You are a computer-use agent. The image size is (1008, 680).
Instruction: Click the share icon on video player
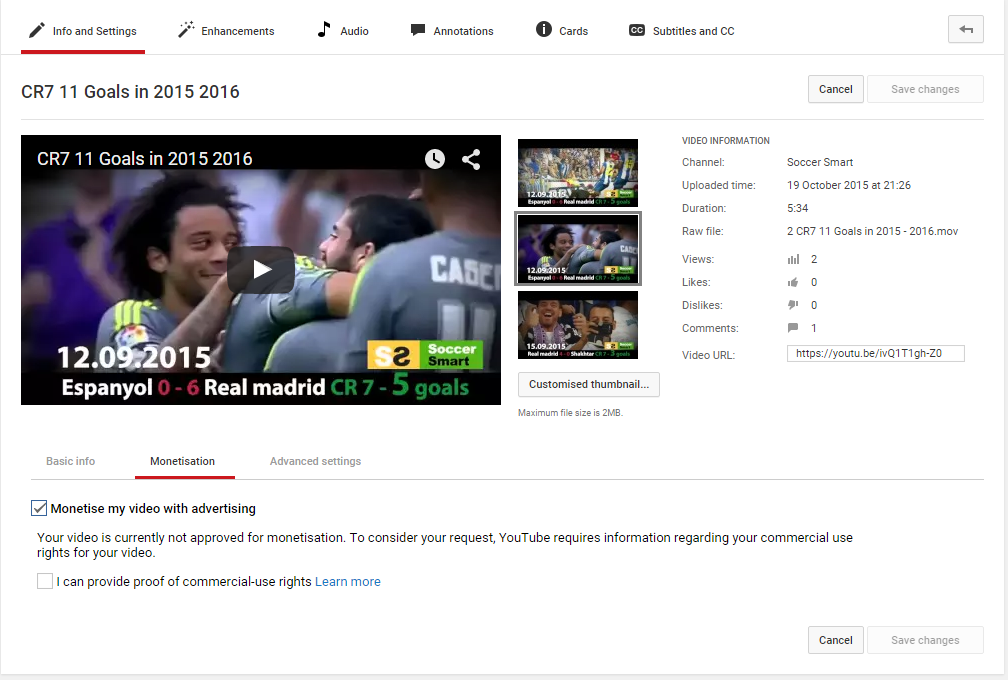pyautogui.click(x=471, y=159)
